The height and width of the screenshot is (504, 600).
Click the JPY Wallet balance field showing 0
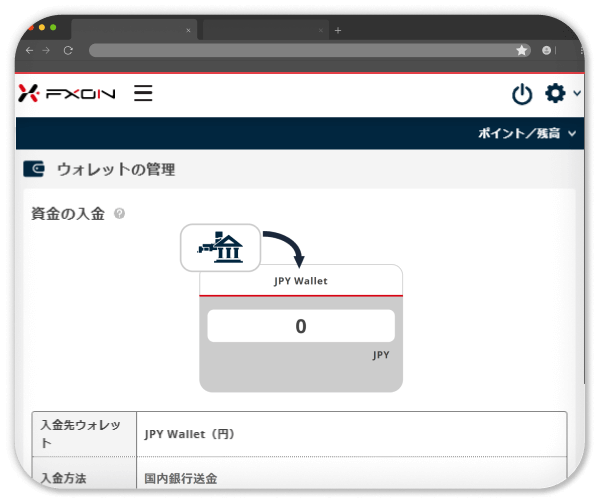click(301, 326)
